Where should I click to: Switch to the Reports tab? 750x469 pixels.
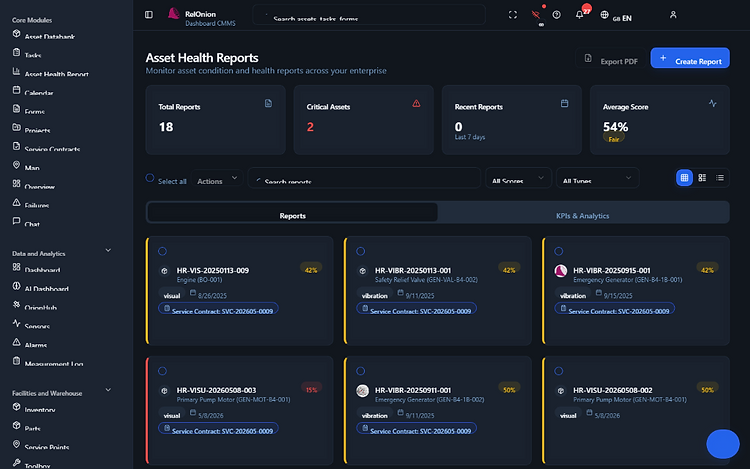pyautogui.click(x=292, y=212)
